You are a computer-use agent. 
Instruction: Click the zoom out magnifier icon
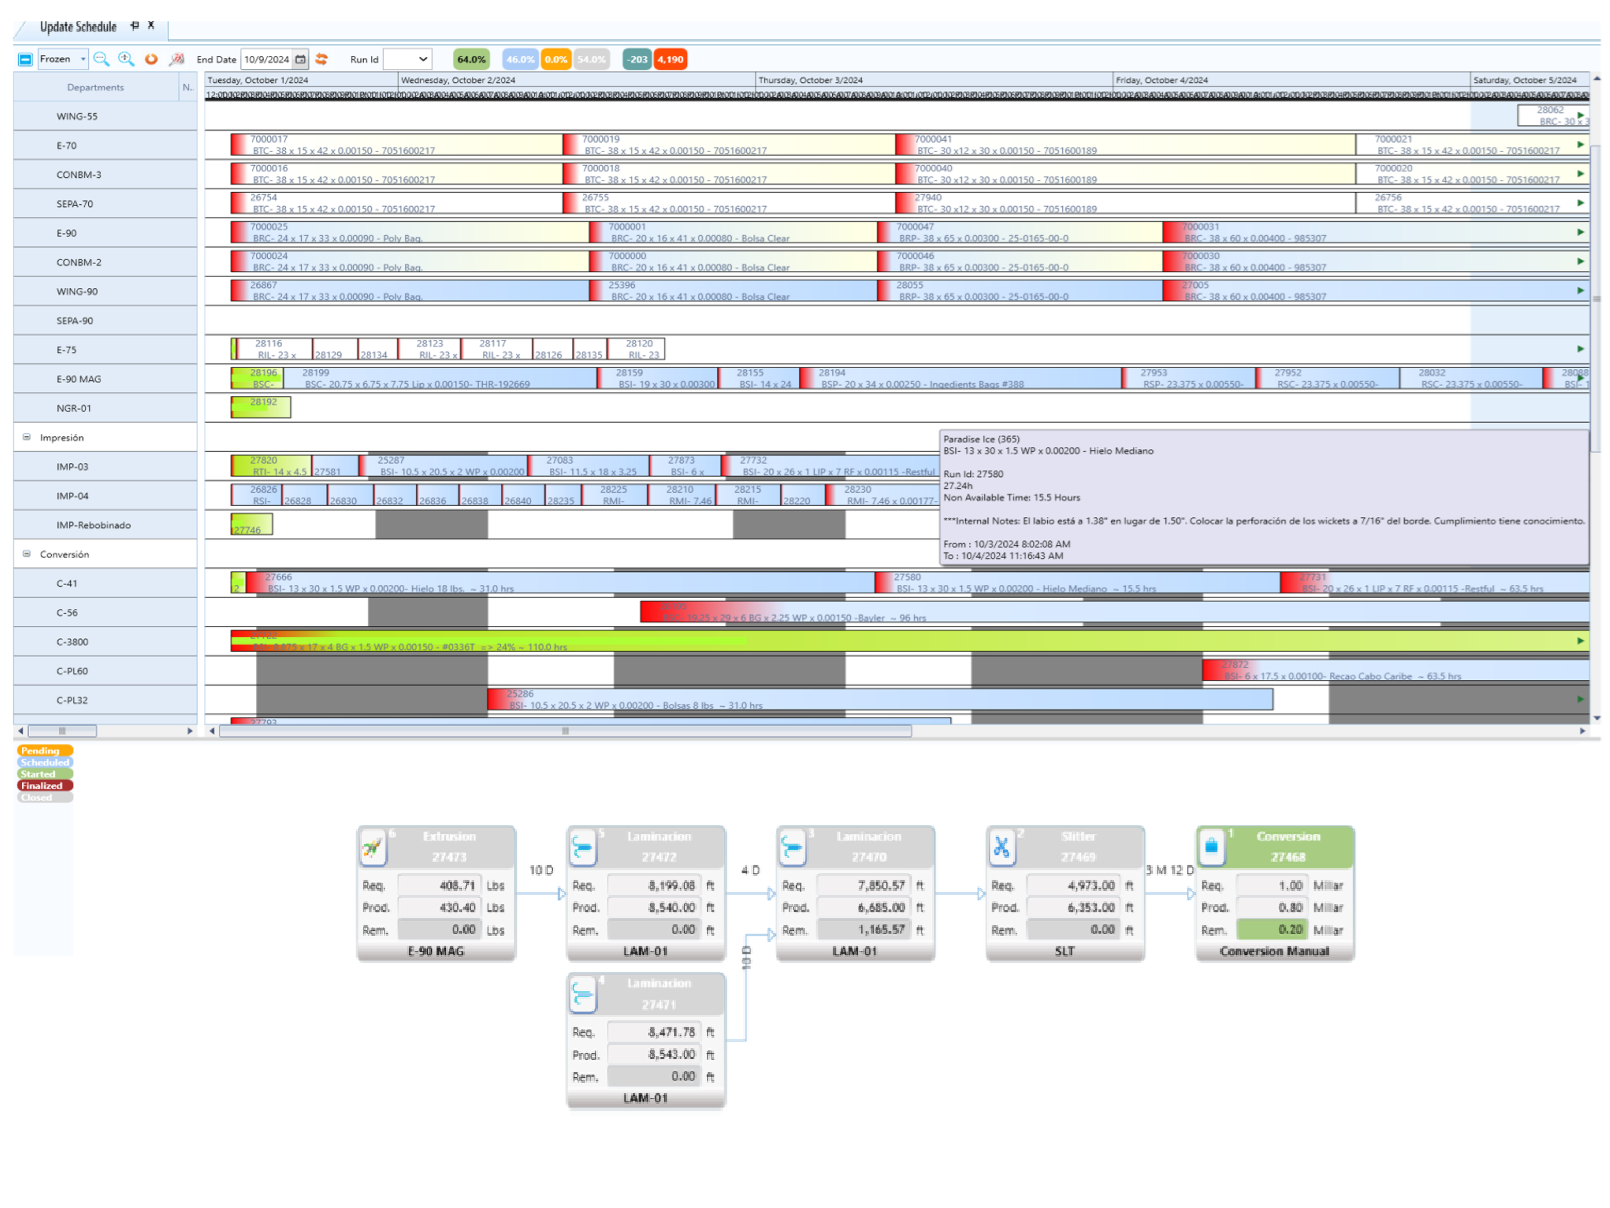pyautogui.click(x=101, y=59)
